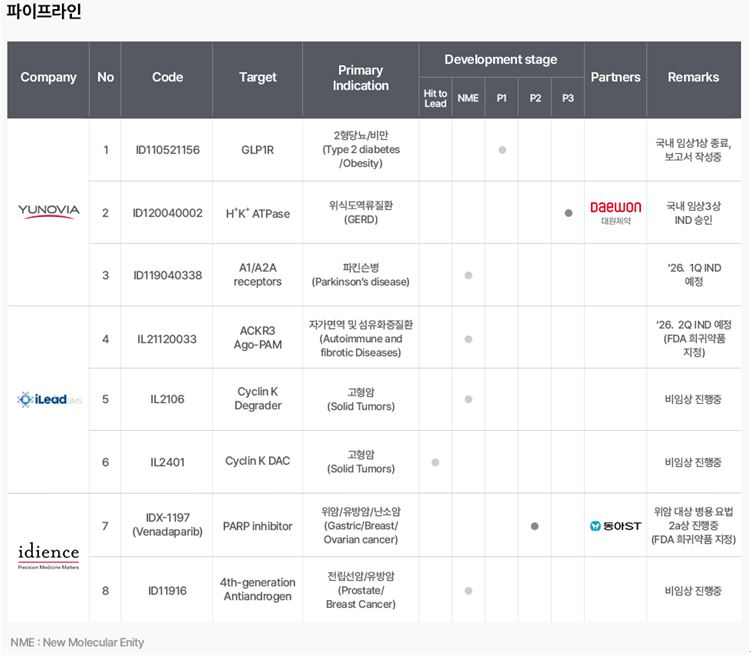Click the Development stage column header
Screen dimensions: 751x656
click(x=501, y=60)
